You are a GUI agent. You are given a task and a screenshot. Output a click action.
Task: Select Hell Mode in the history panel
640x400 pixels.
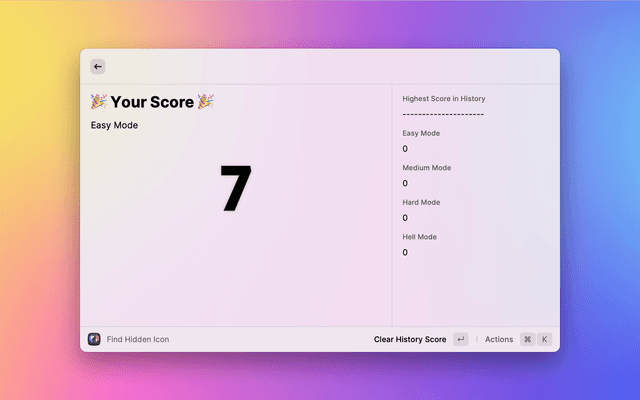tap(419, 237)
